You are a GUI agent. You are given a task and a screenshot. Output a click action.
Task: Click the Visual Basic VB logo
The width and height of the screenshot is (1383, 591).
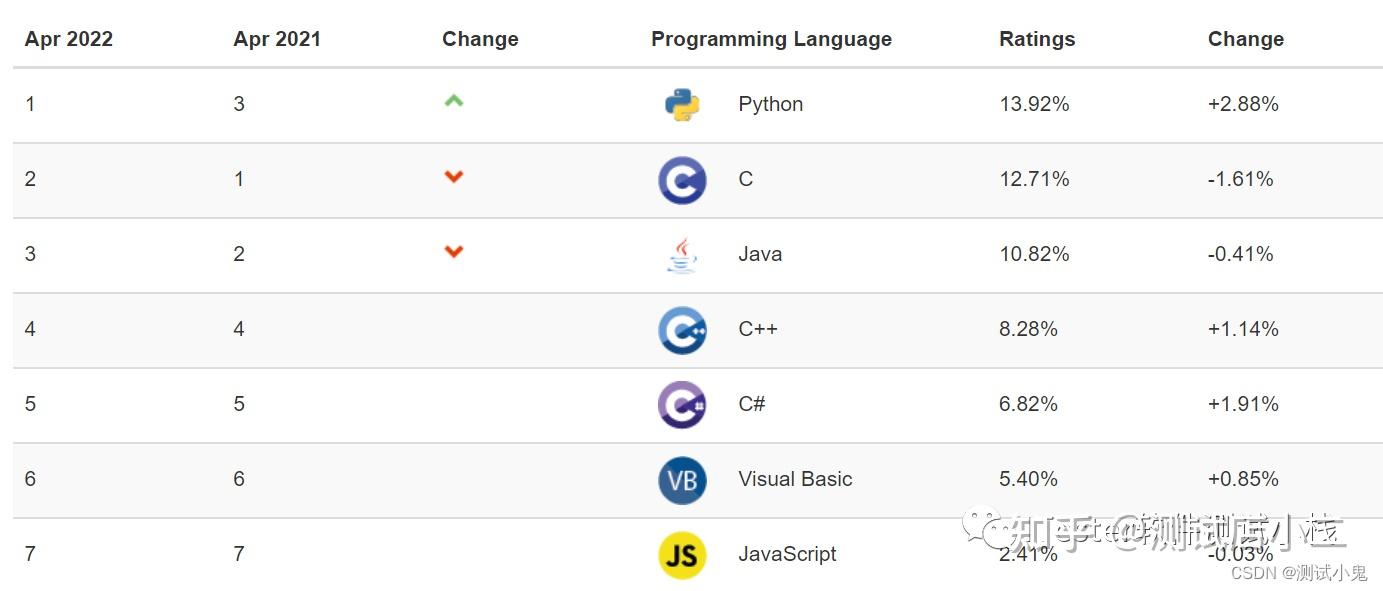[x=682, y=480]
